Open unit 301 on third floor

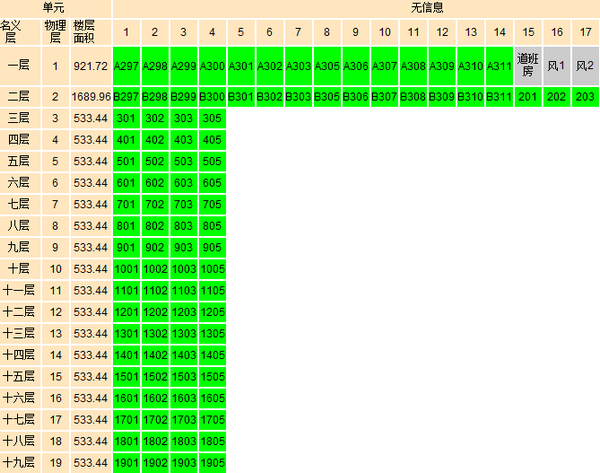(126, 118)
